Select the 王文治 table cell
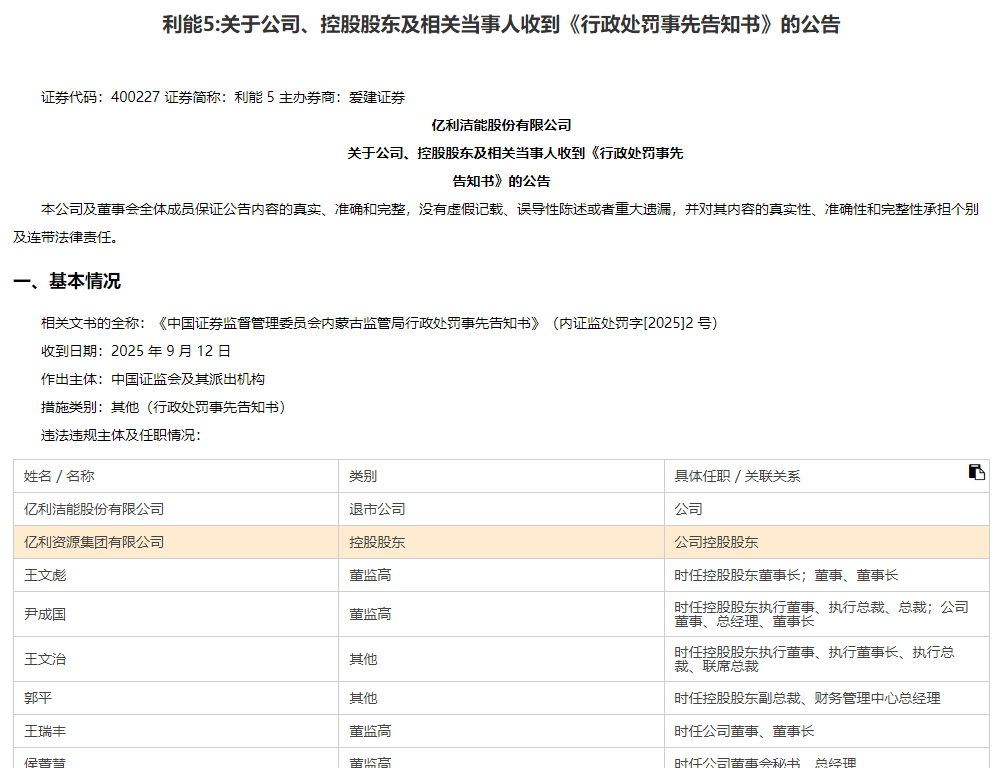Viewport: 1003px width, 768px height. point(45,659)
